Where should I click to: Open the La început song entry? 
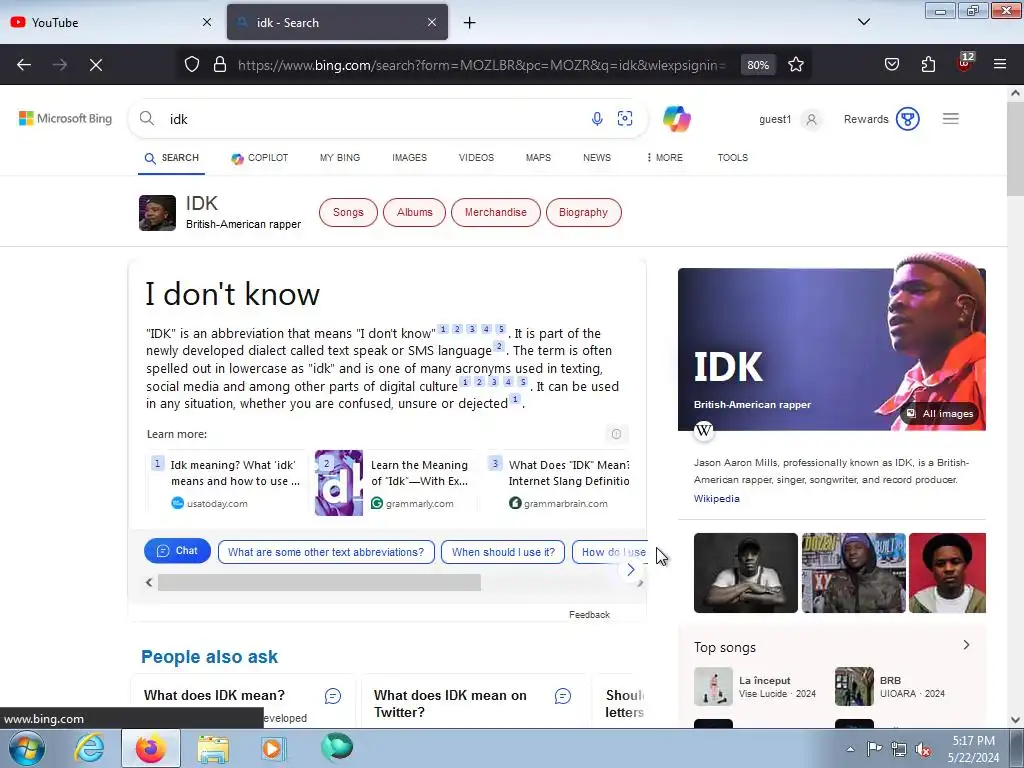pyautogui.click(x=756, y=686)
